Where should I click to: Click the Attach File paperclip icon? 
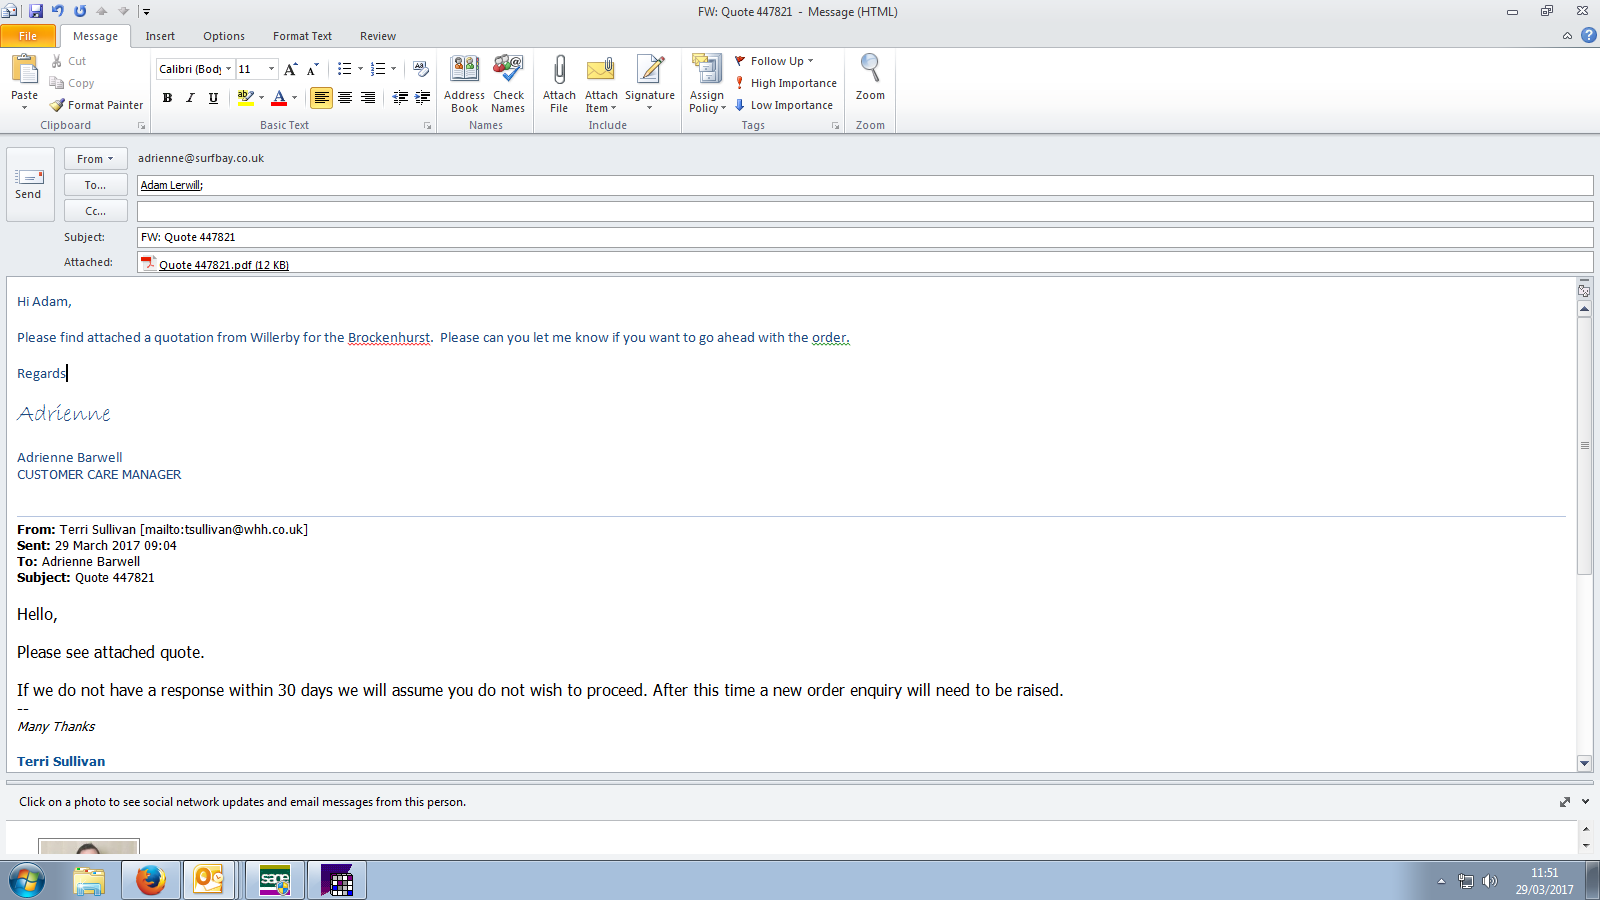pyautogui.click(x=559, y=70)
